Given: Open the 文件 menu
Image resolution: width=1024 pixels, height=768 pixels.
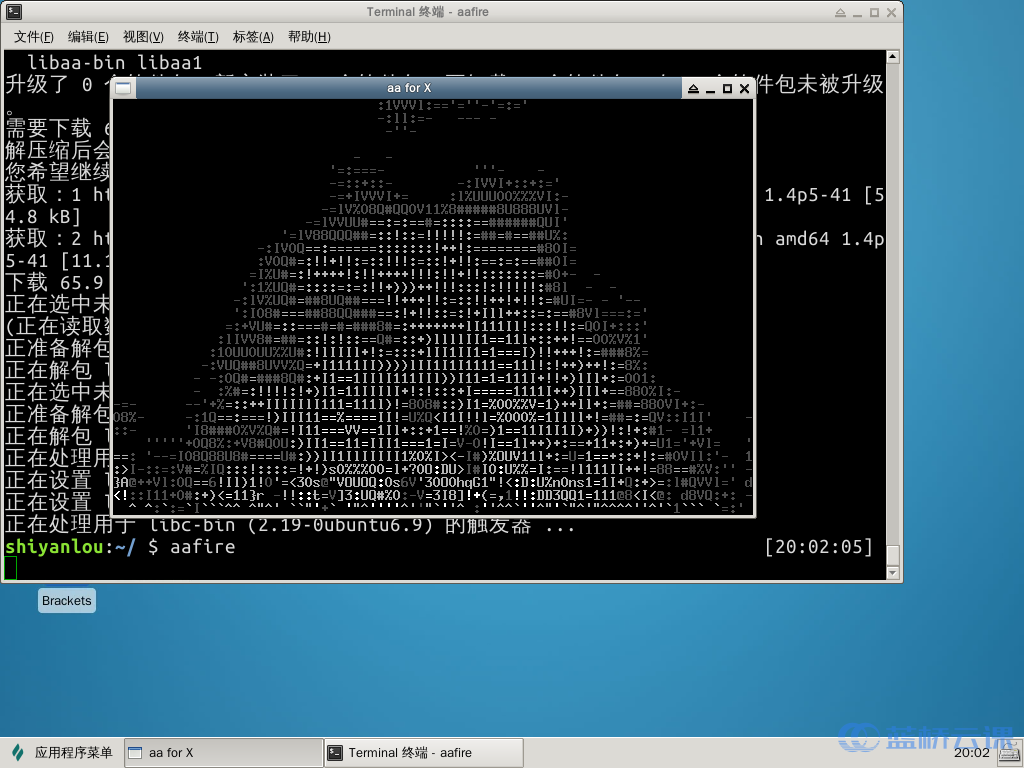Looking at the screenshot, I should point(33,37).
